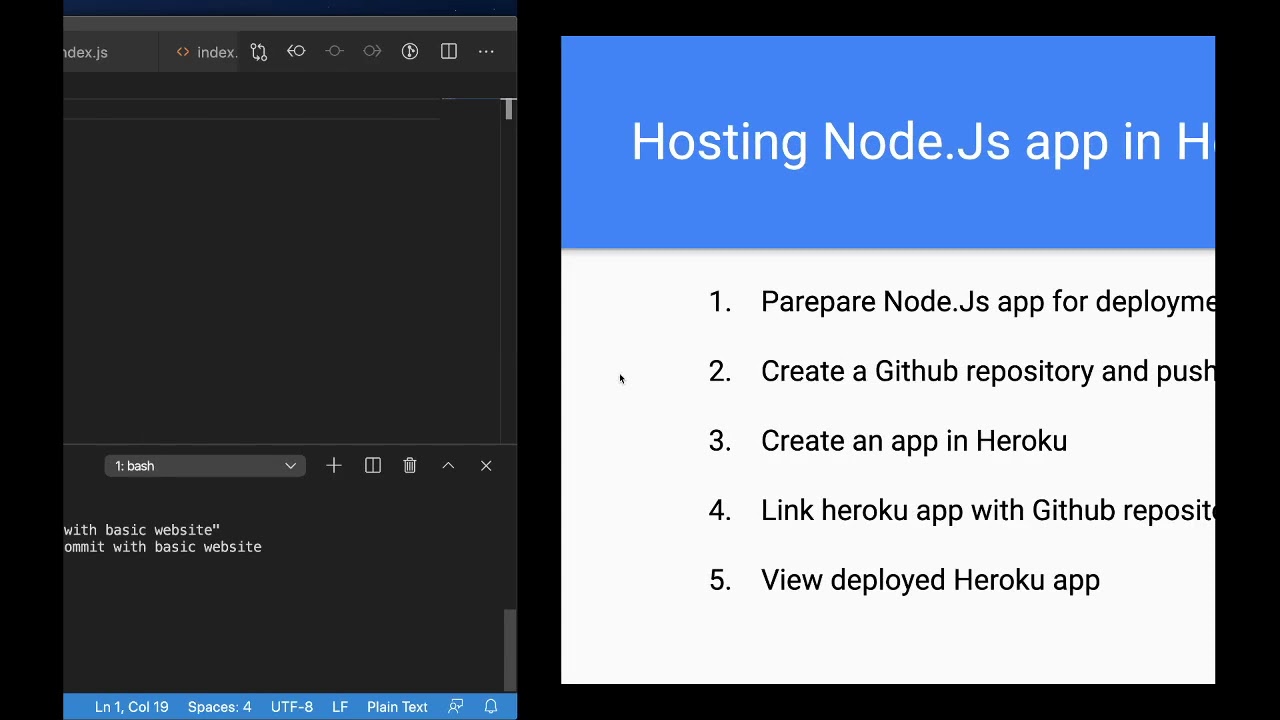
Task: Open the 1: bash terminal dropdown
Action: 205,466
